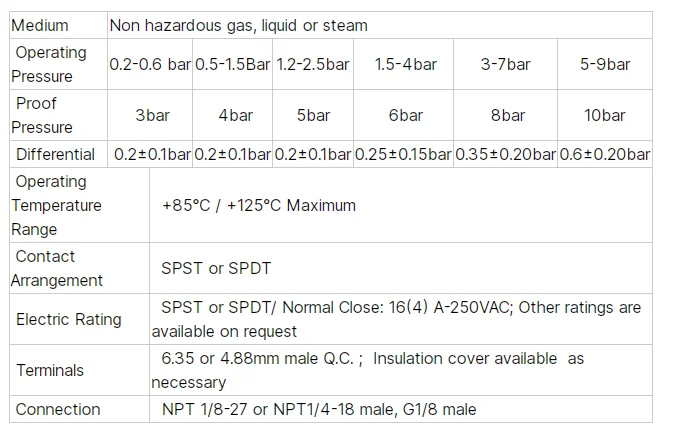This screenshot has height=427, width=674.
Task: Select the Terminals row label
Action: [x=50, y=370]
